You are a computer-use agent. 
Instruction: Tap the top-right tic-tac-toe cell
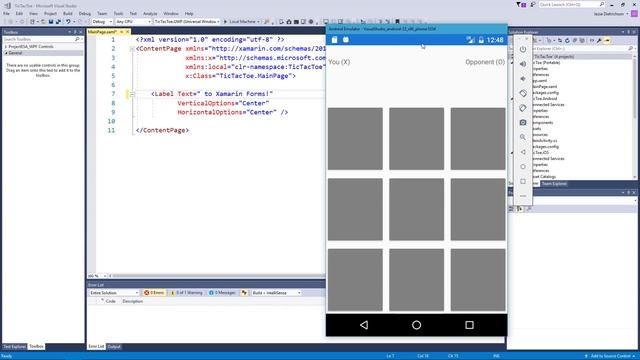click(x=478, y=139)
